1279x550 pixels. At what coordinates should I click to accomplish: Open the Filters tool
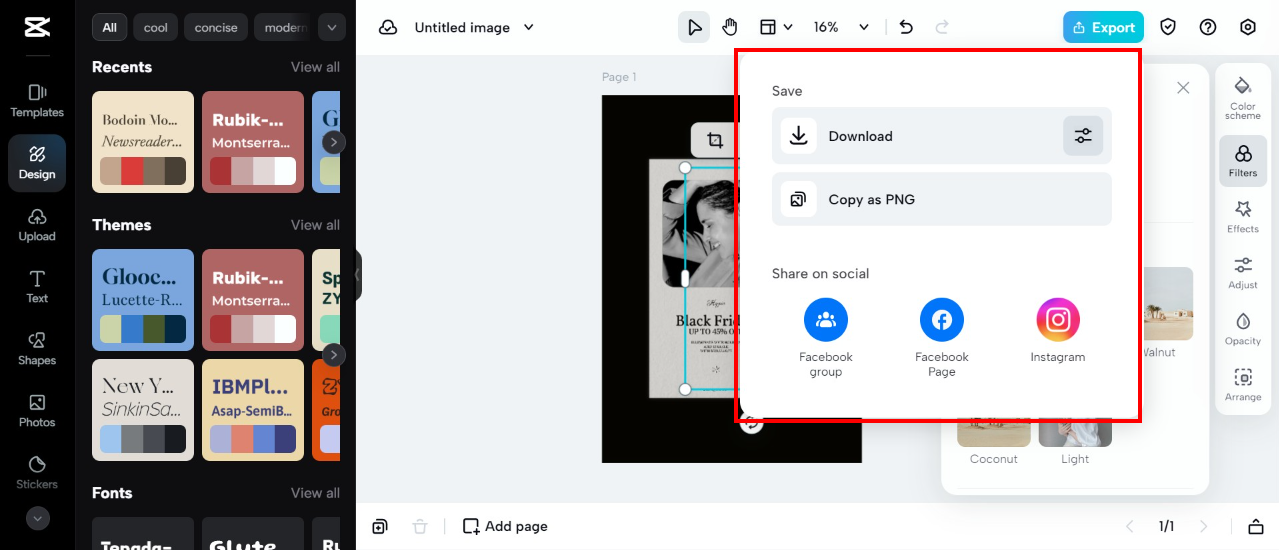point(1243,160)
